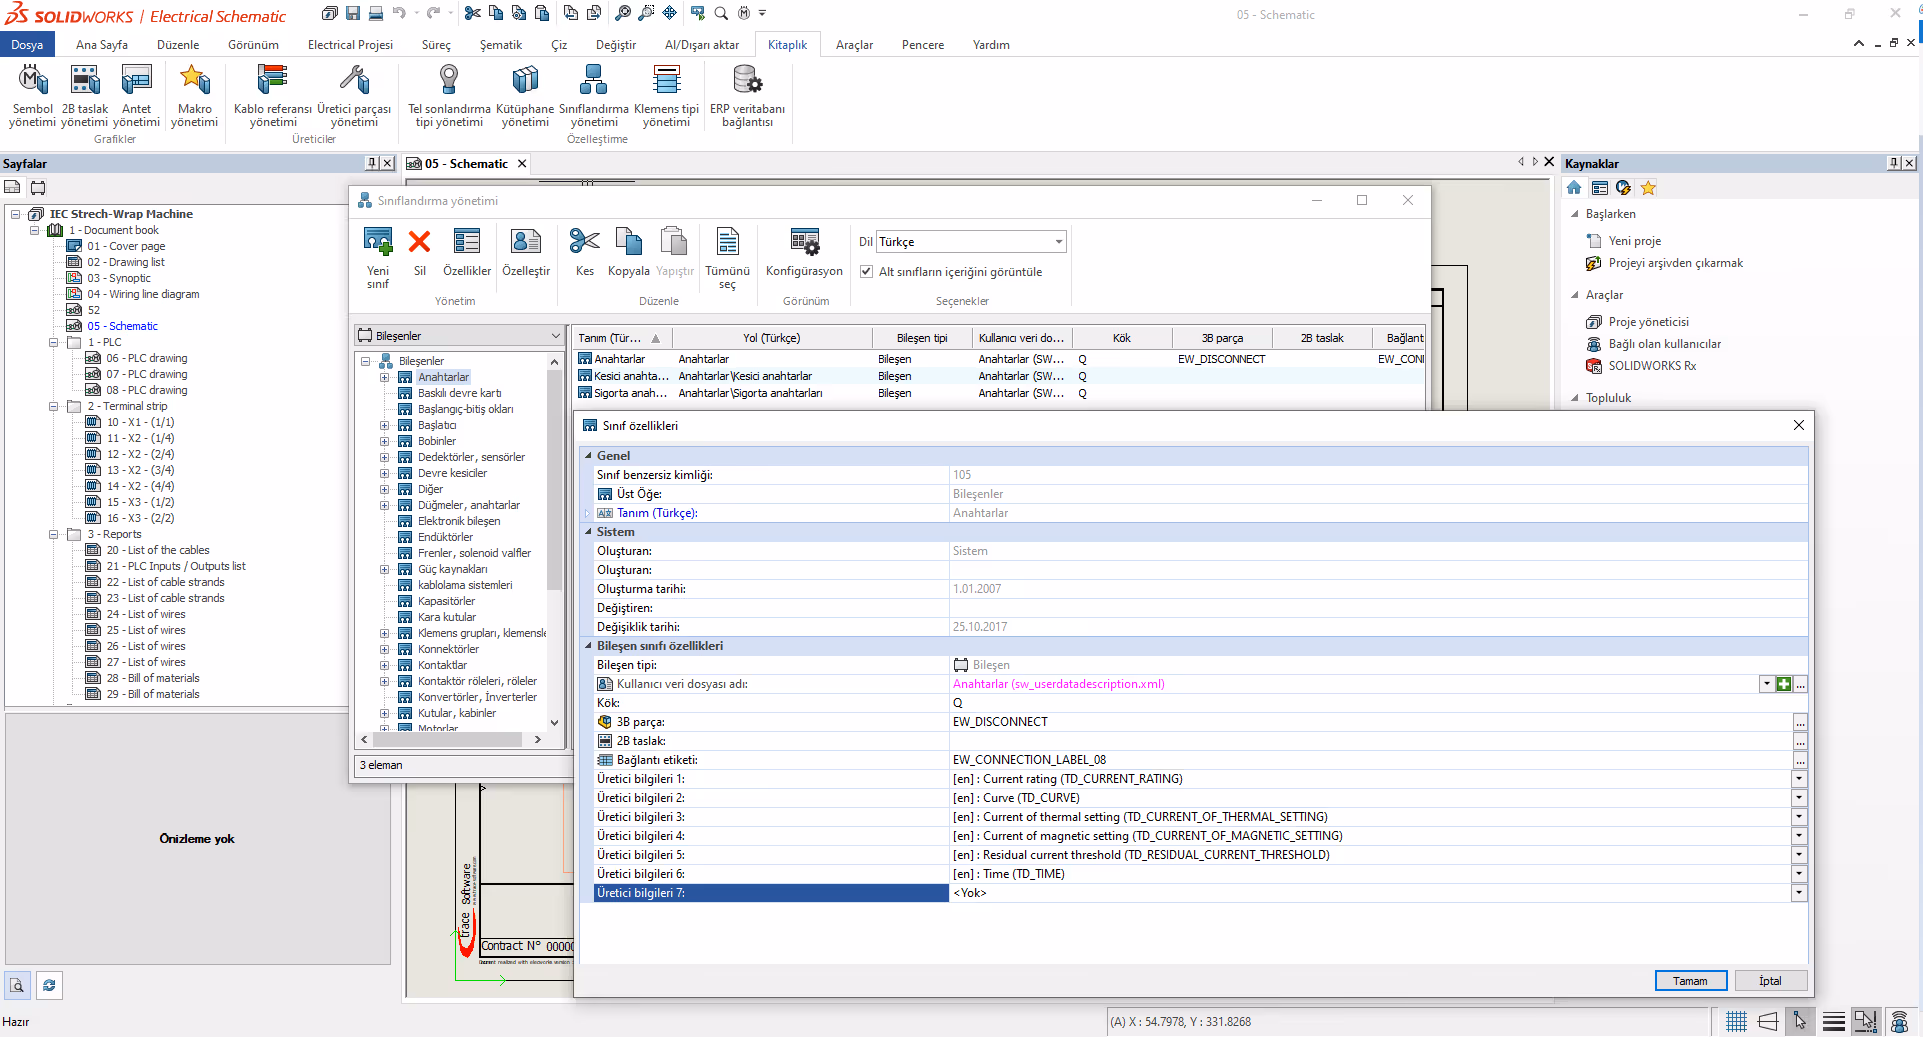Open Proje yöneticisi link
This screenshot has height=1037, width=1923.
[x=1649, y=322]
